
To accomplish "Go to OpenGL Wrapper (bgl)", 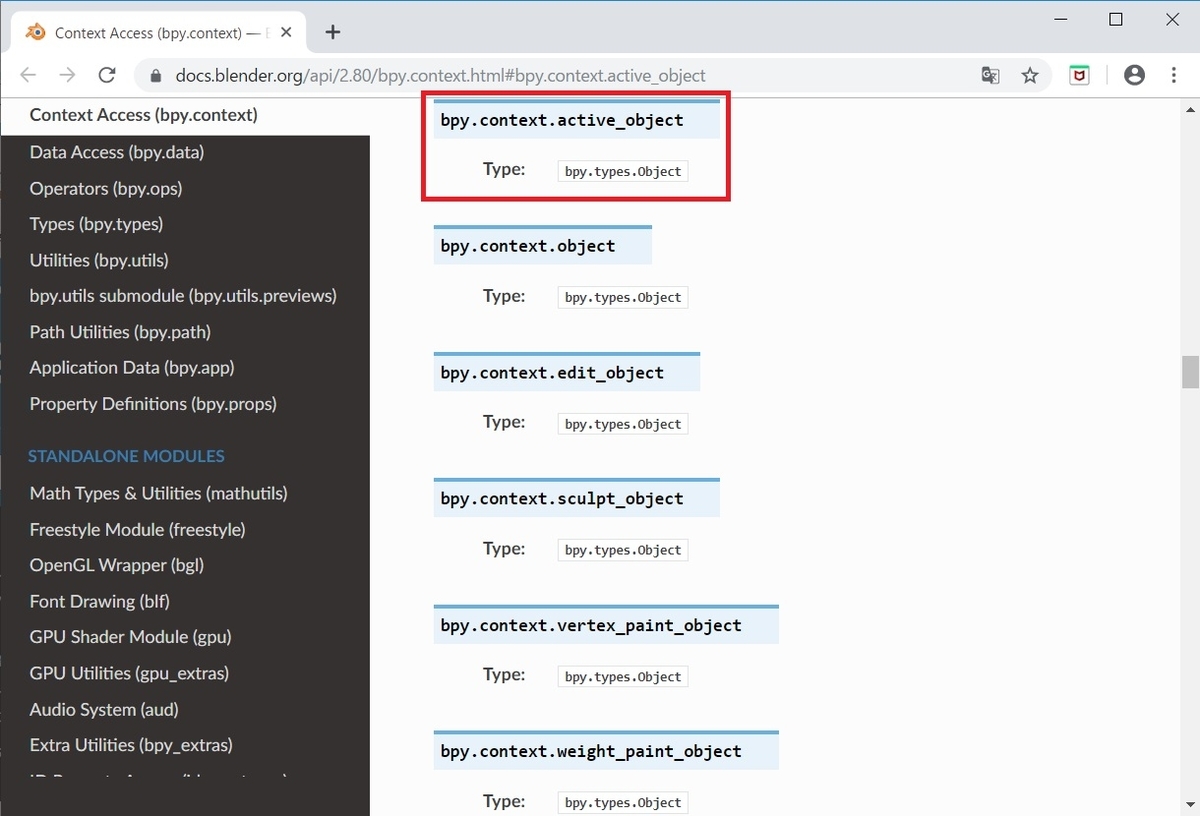I will click(117, 565).
